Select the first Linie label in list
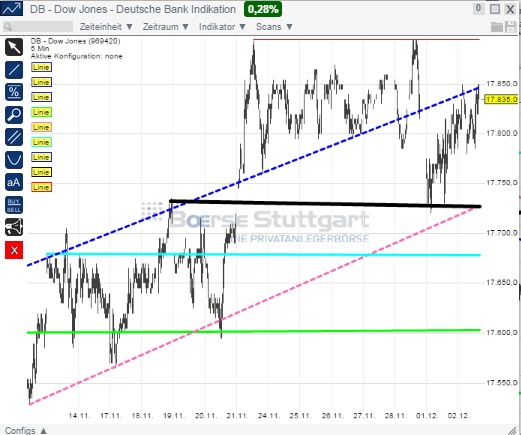This screenshot has width=521, height=435. pos(41,67)
